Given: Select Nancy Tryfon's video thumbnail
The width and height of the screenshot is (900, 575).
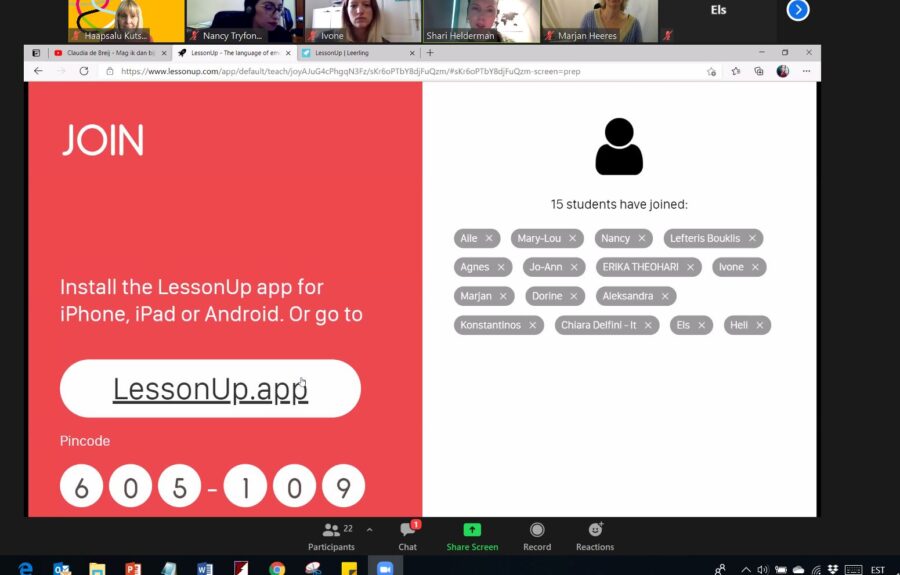Looking at the screenshot, I should point(245,21).
